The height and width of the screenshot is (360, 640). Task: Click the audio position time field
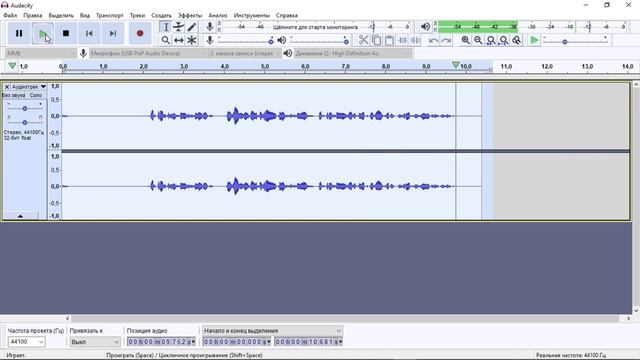coord(161,342)
